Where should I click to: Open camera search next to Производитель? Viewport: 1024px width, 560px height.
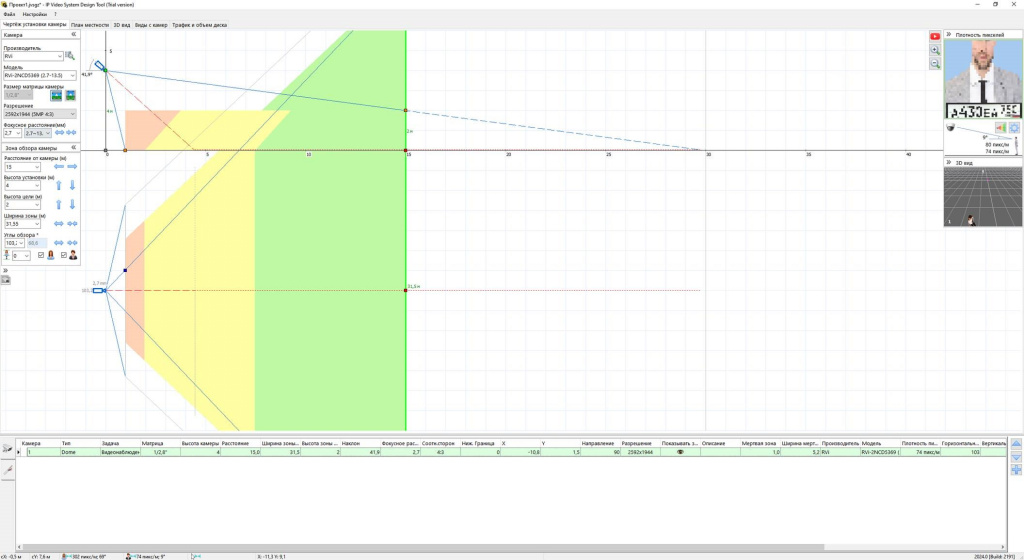70,56
